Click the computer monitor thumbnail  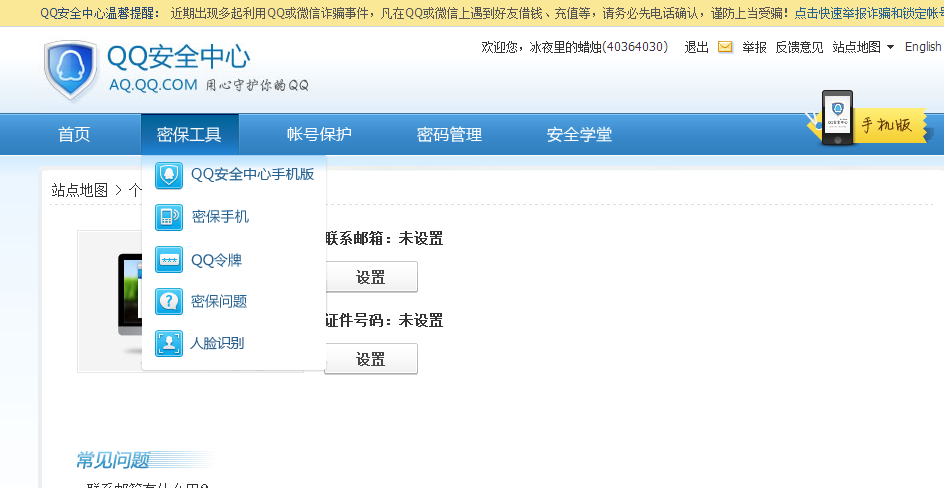[129, 301]
